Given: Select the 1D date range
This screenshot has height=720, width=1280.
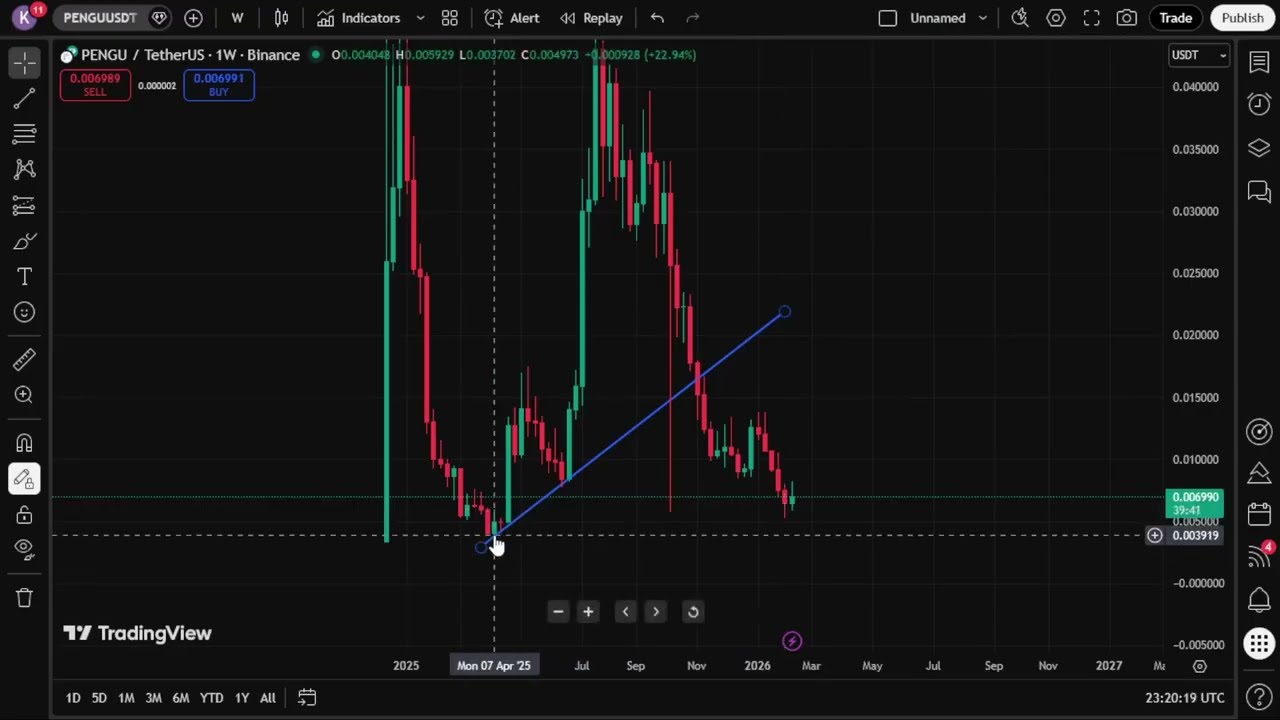Looking at the screenshot, I should [73, 698].
